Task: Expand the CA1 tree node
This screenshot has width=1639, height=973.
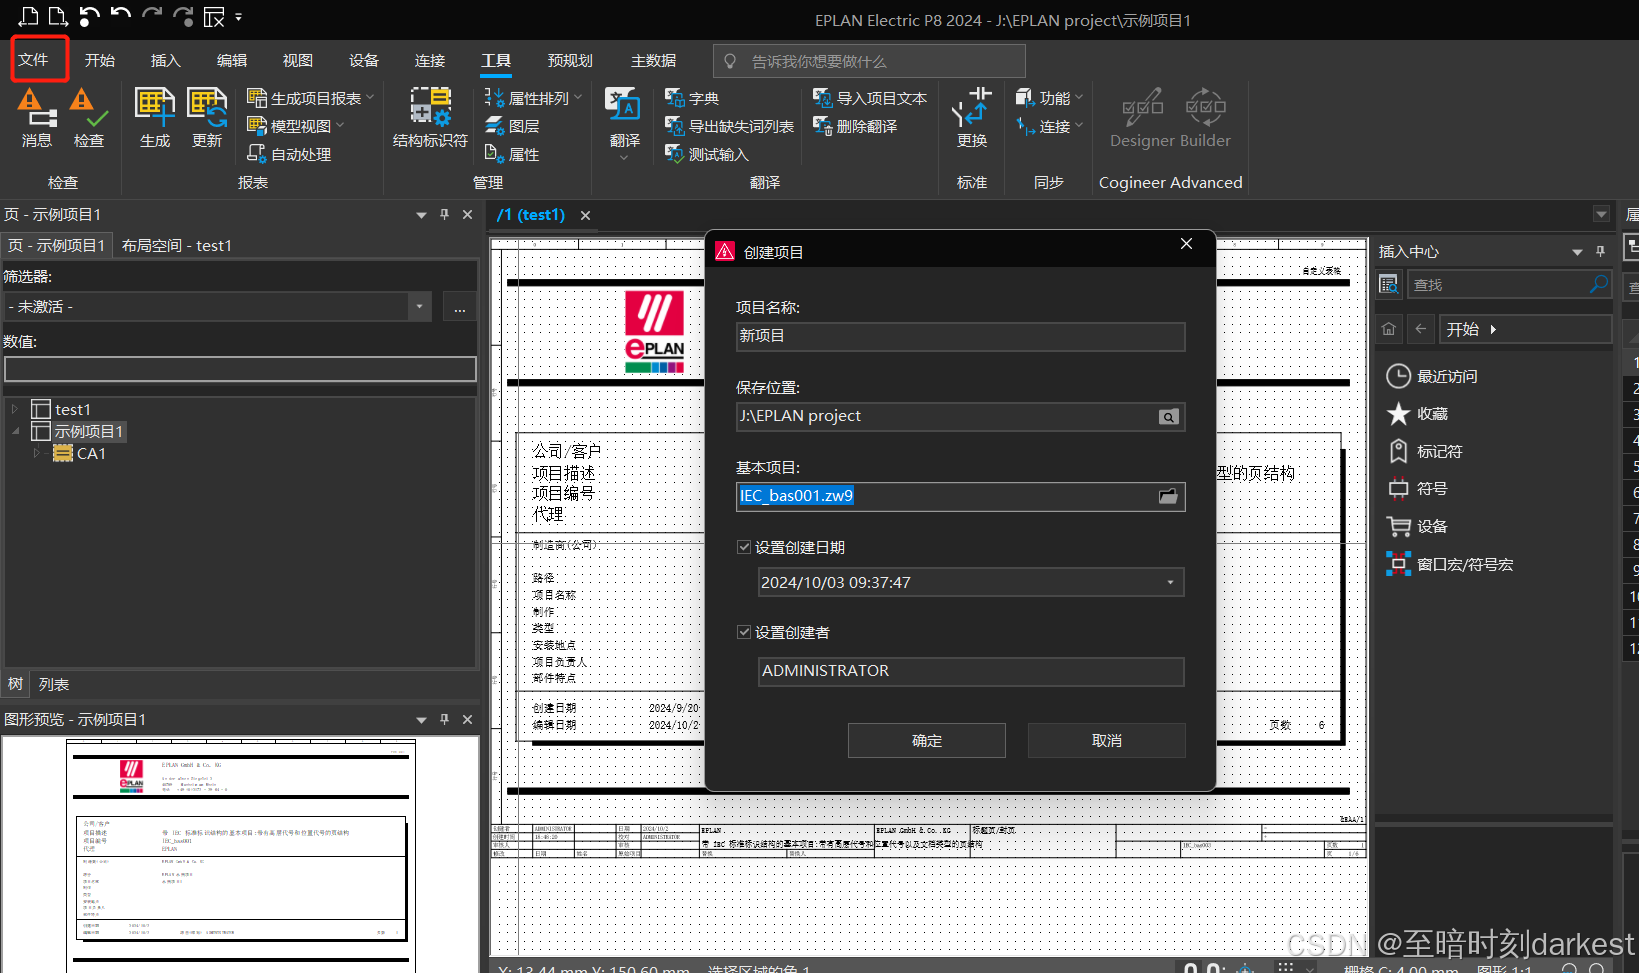Action: pos(37,453)
